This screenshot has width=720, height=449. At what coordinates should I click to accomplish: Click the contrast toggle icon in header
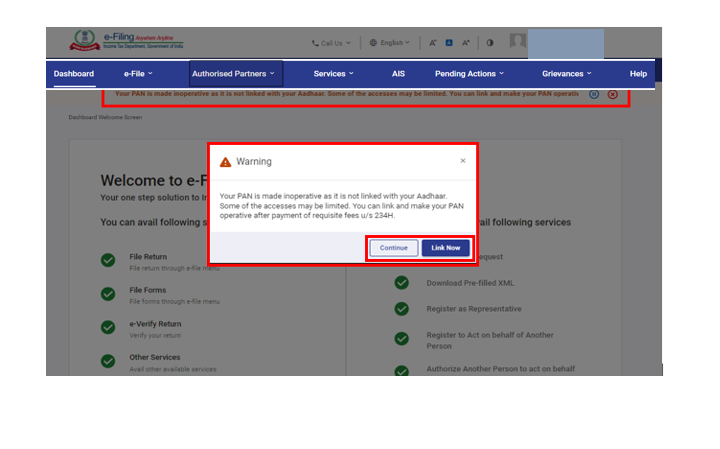pos(490,43)
